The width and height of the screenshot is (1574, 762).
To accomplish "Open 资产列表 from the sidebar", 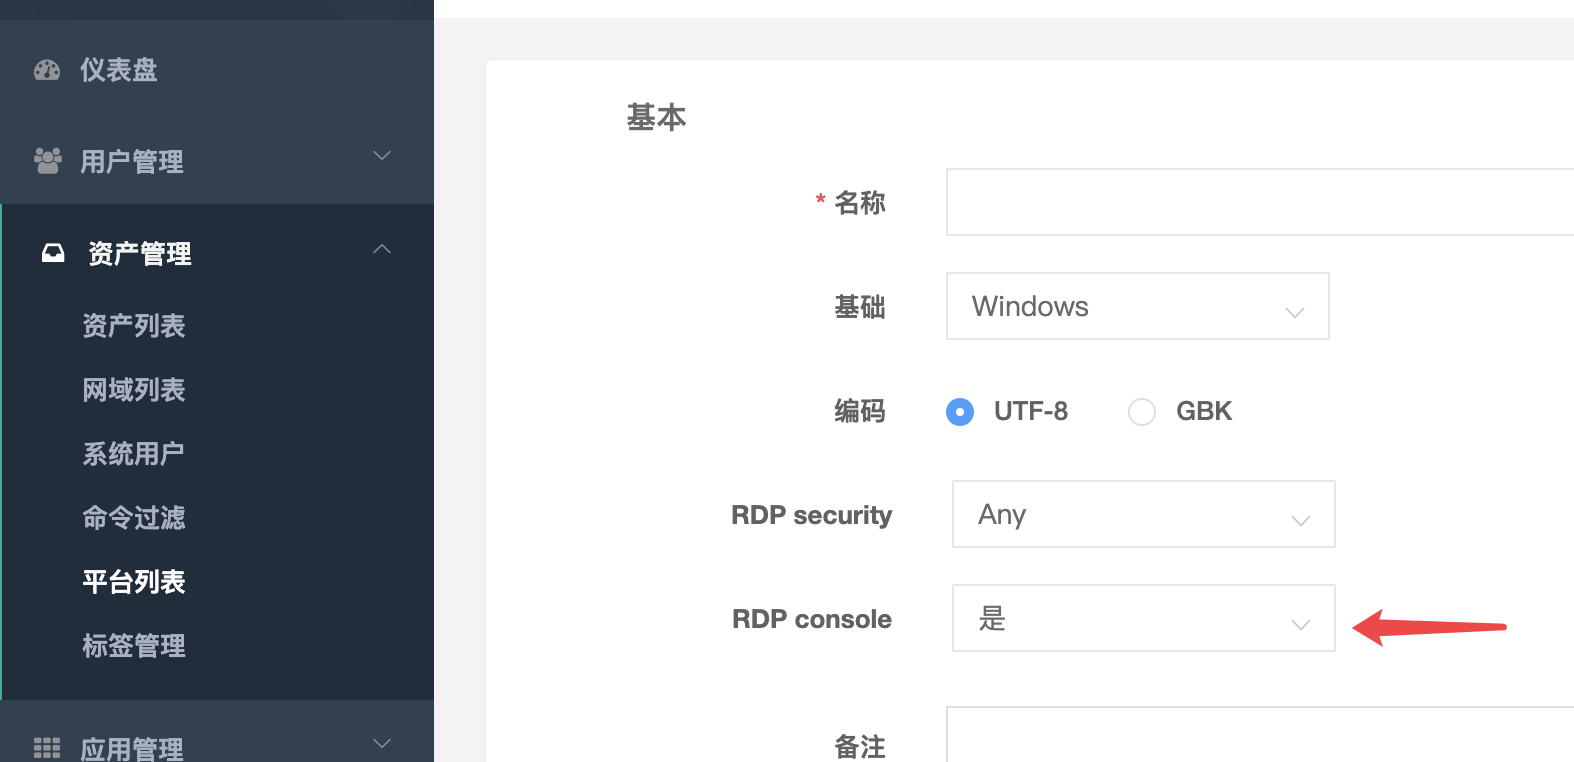I will 133,325.
